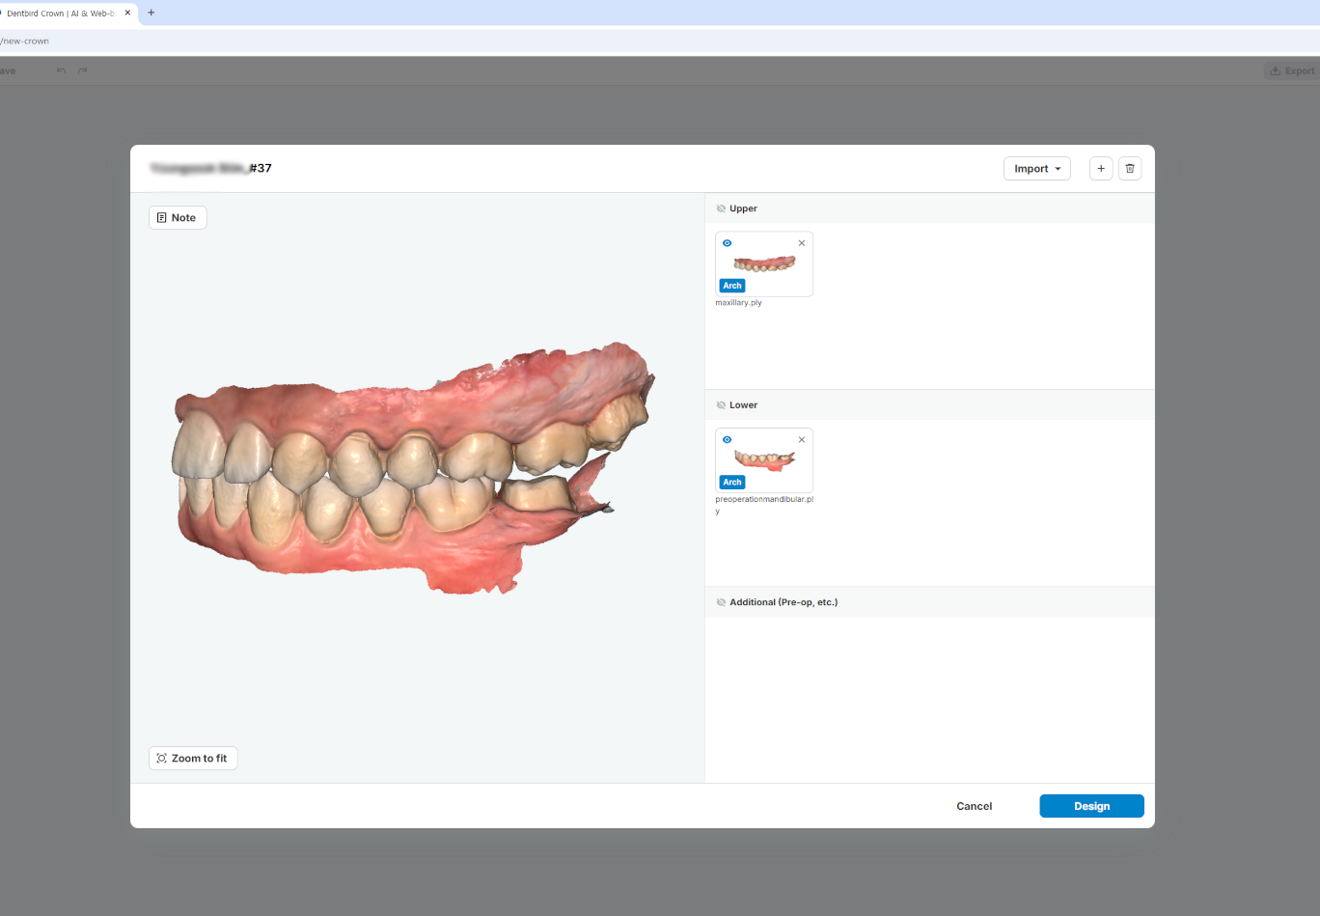Cancel the crown setup
The height and width of the screenshot is (916, 1320).
pos(973,805)
